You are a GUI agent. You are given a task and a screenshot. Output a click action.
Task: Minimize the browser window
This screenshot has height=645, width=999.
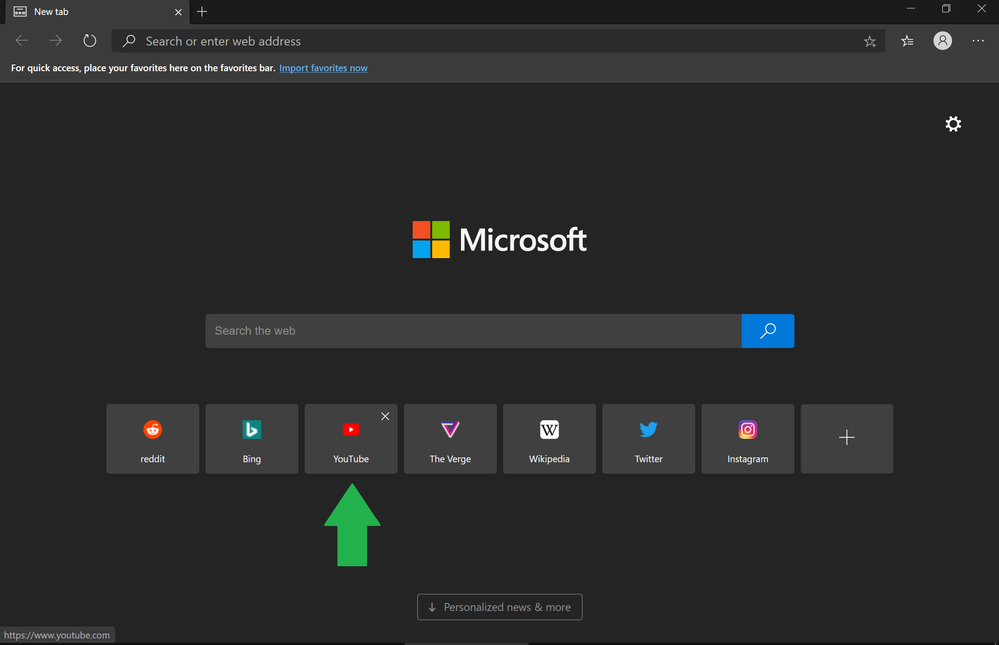910,9
